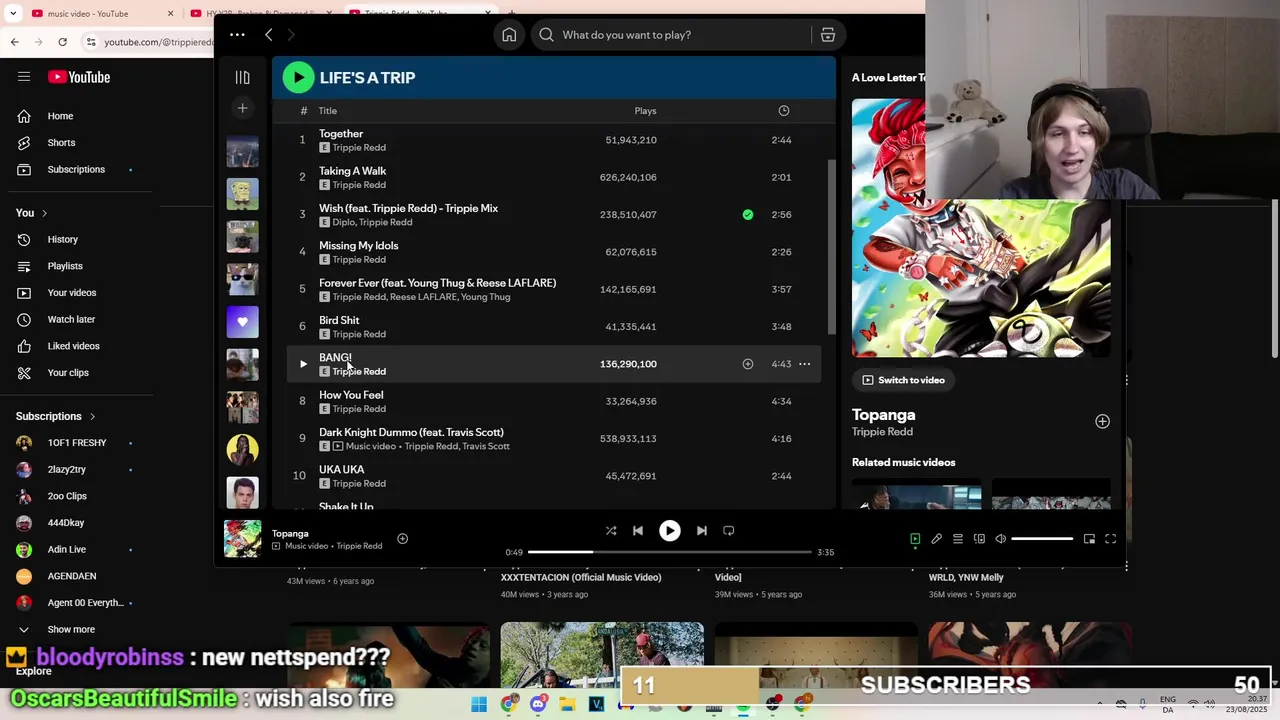Open Trippie Redd link under Topanga title
The image size is (1280, 720).
882,432
